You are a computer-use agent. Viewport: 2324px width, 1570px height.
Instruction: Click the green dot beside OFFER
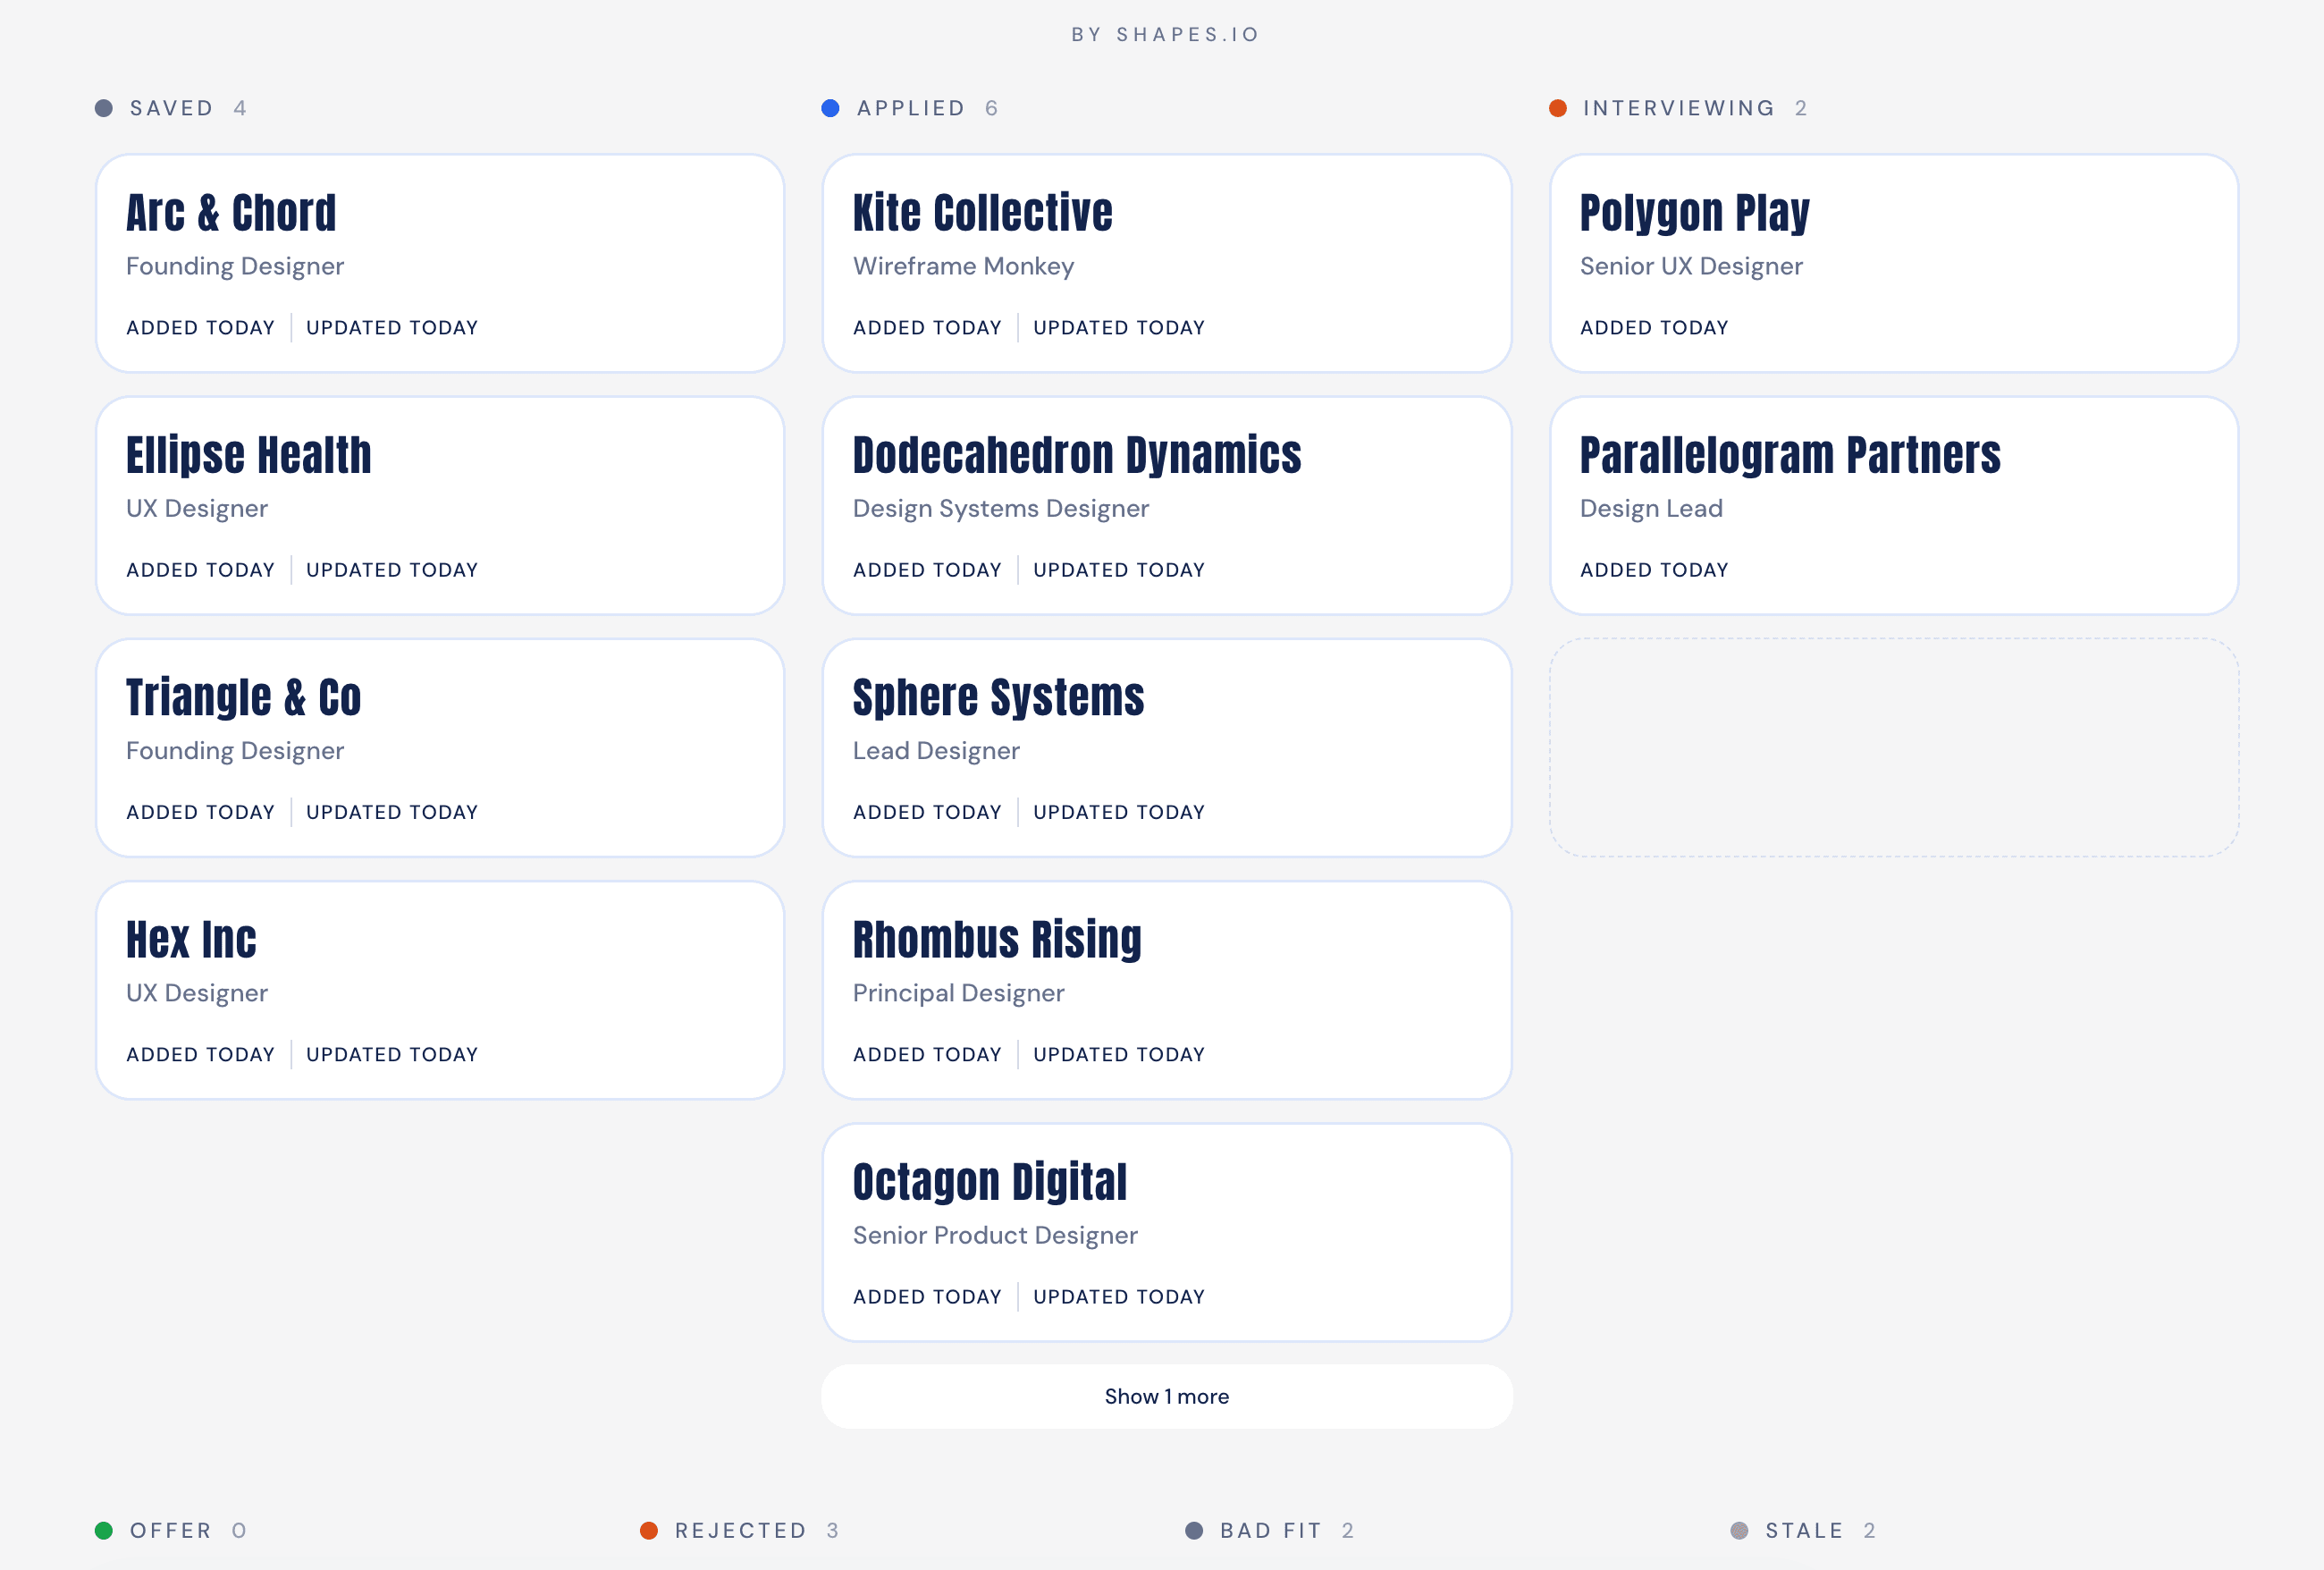coord(103,1530)
